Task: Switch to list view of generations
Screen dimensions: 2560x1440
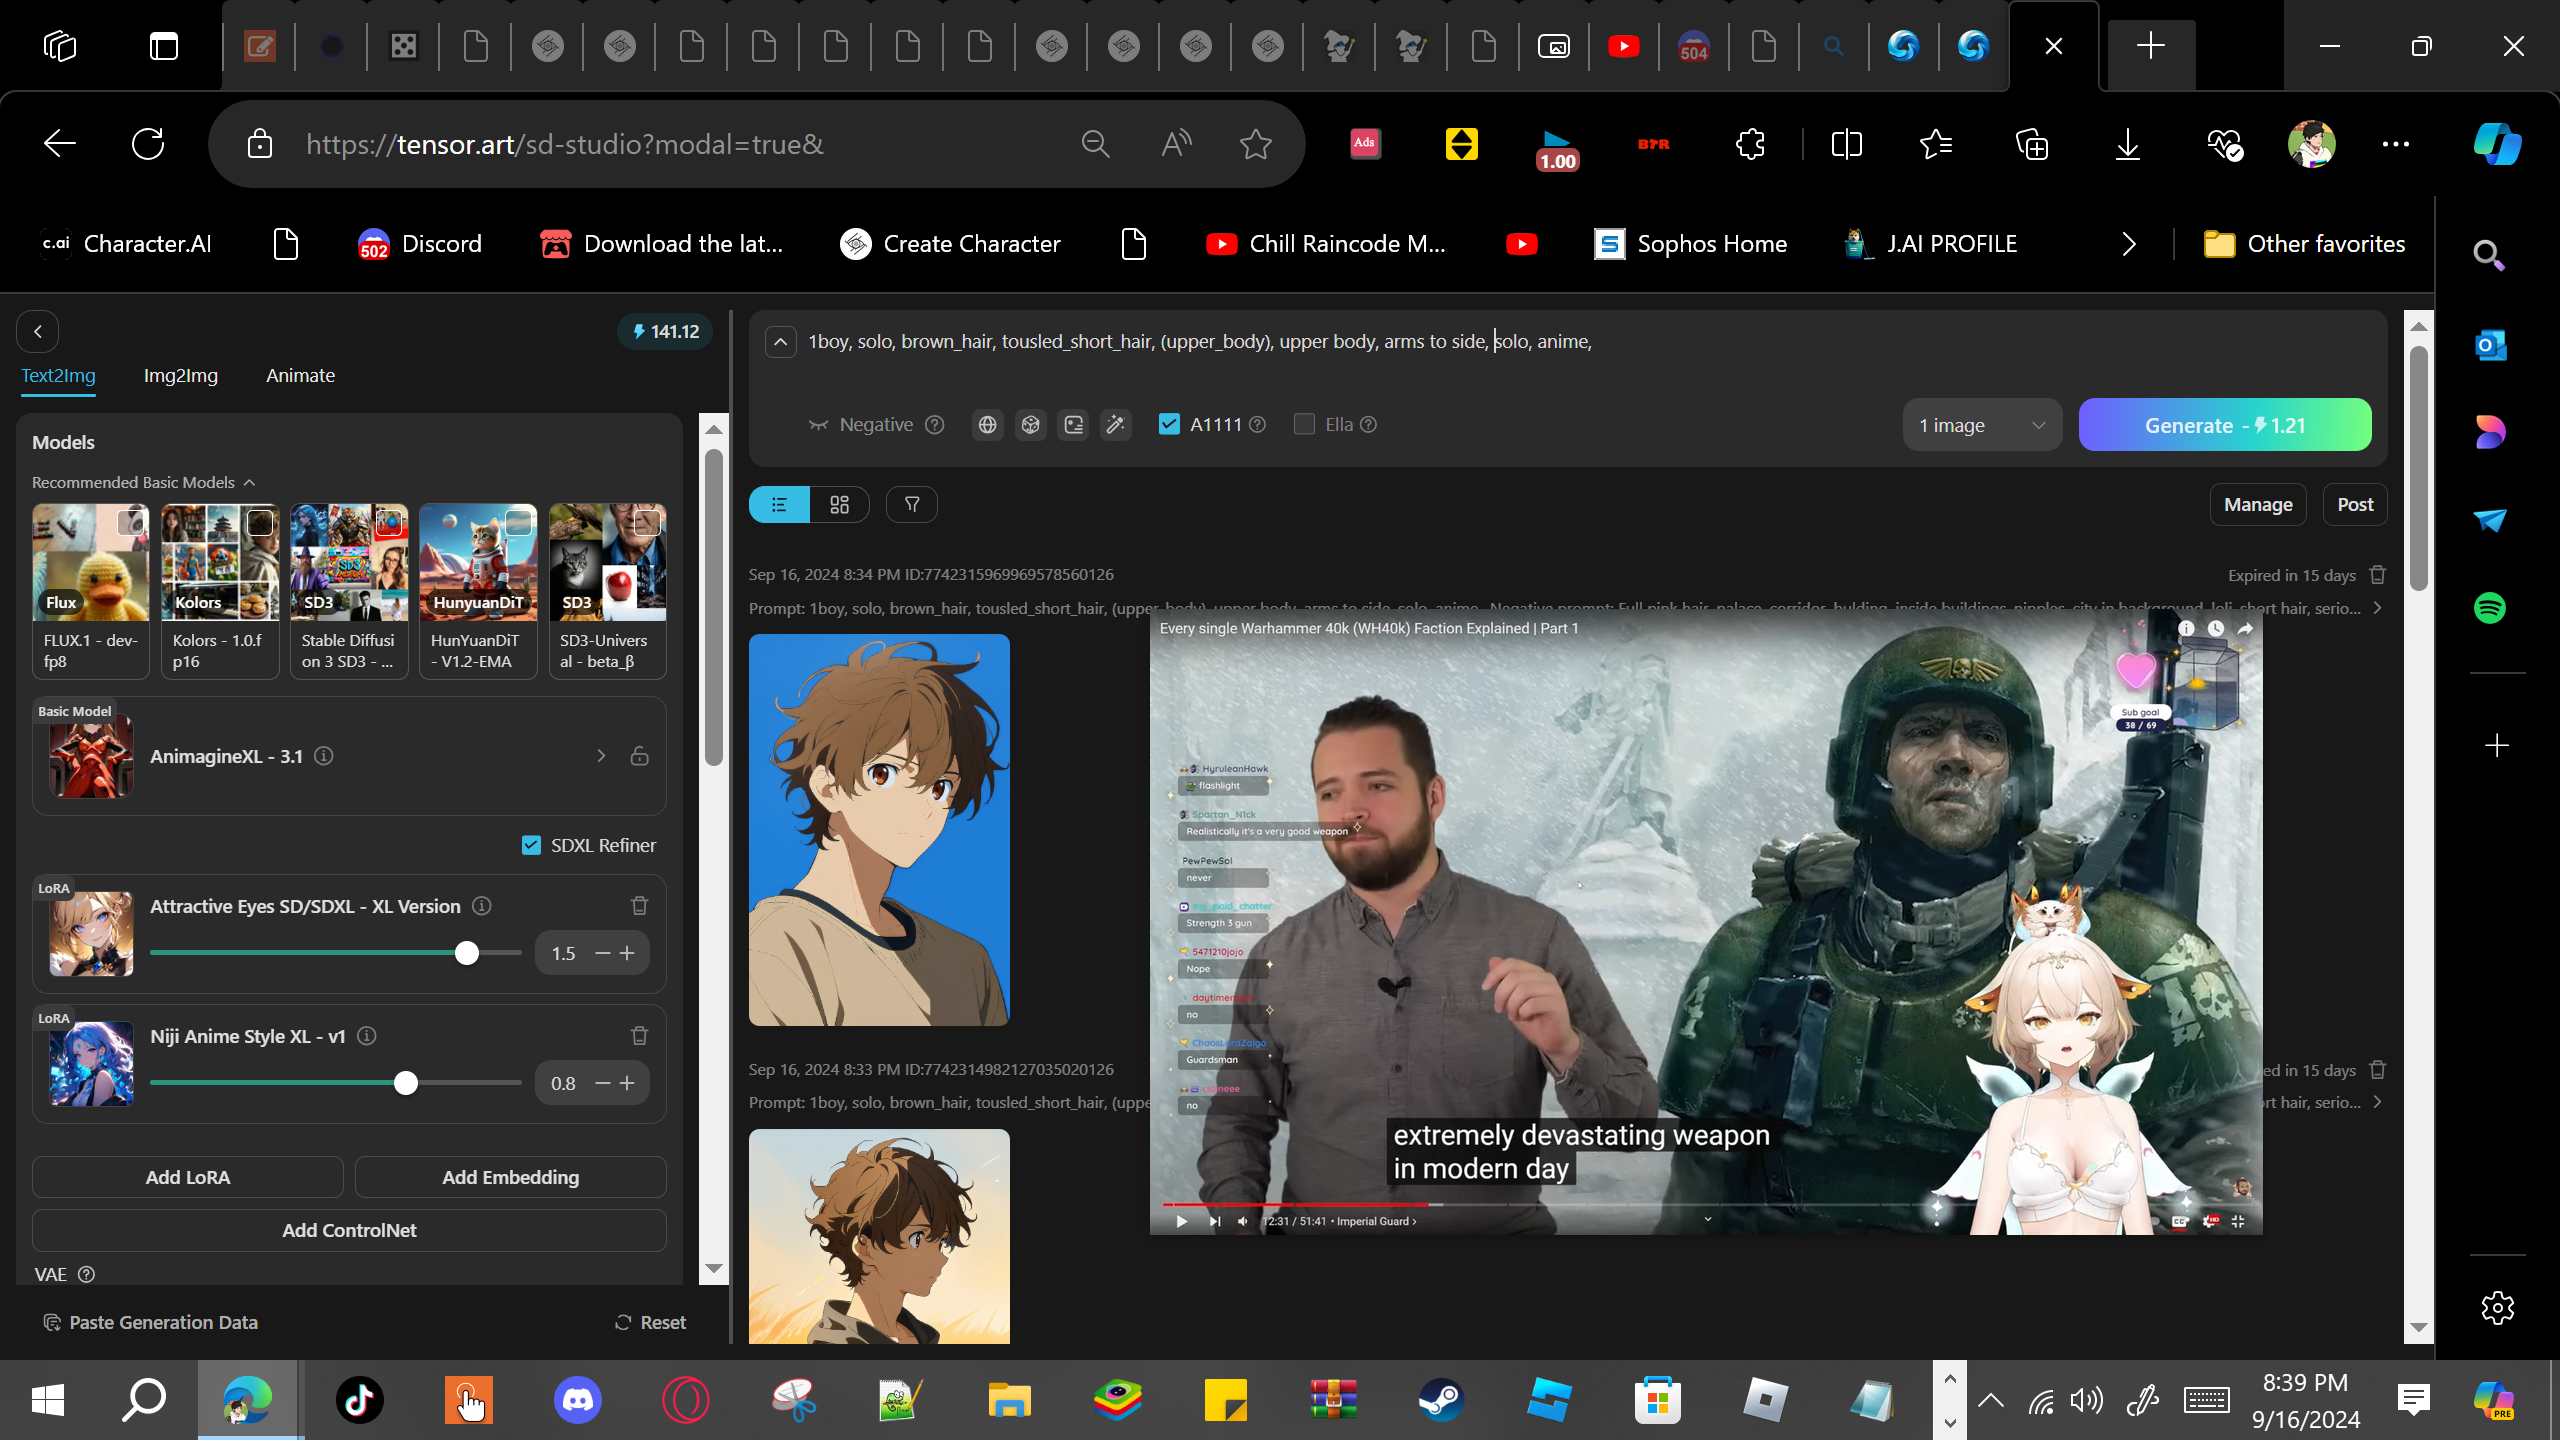Action: tap(779, 505)
